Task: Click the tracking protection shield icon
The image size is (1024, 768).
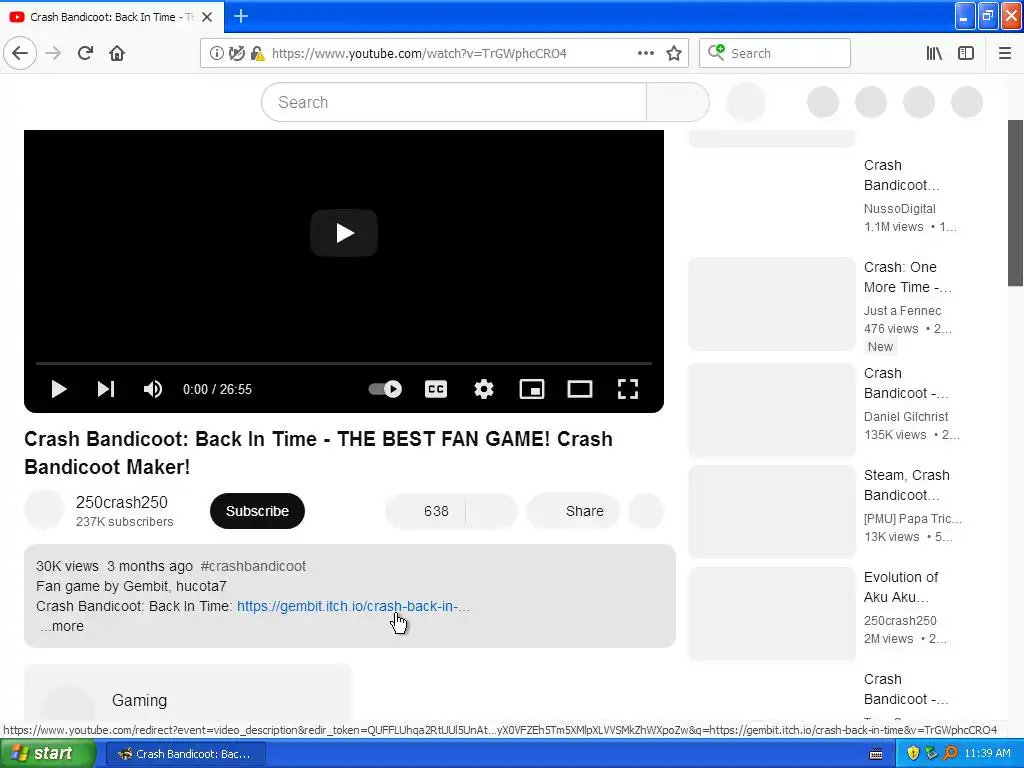Action: pos(236,54)
